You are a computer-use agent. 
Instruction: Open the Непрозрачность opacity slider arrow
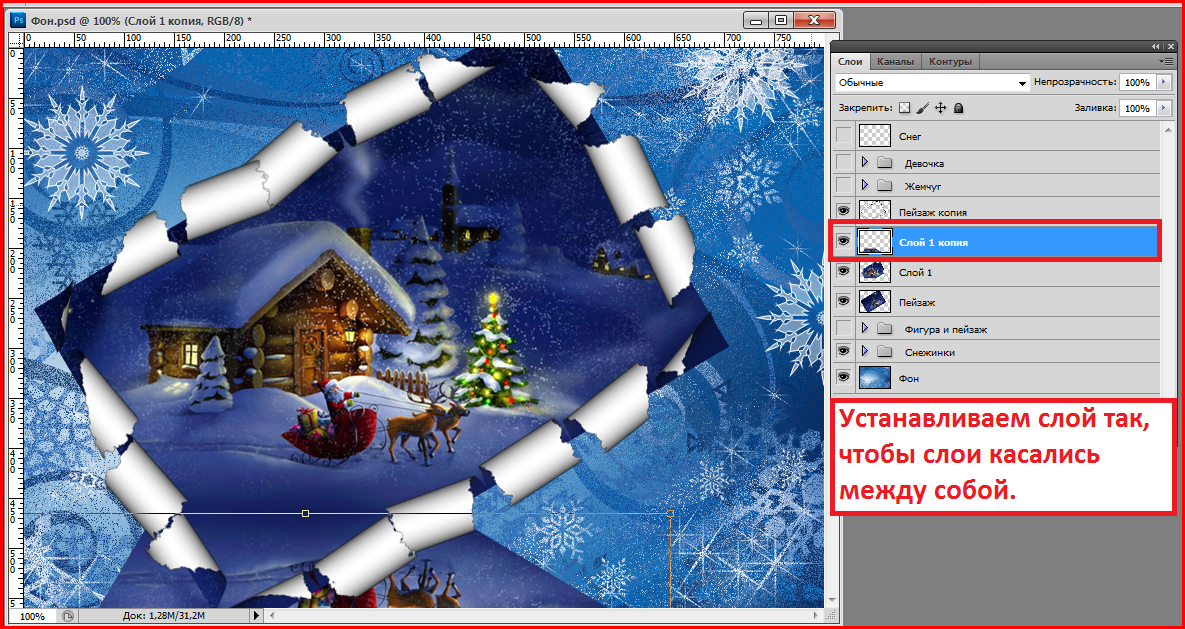(x=1164, y=82)
